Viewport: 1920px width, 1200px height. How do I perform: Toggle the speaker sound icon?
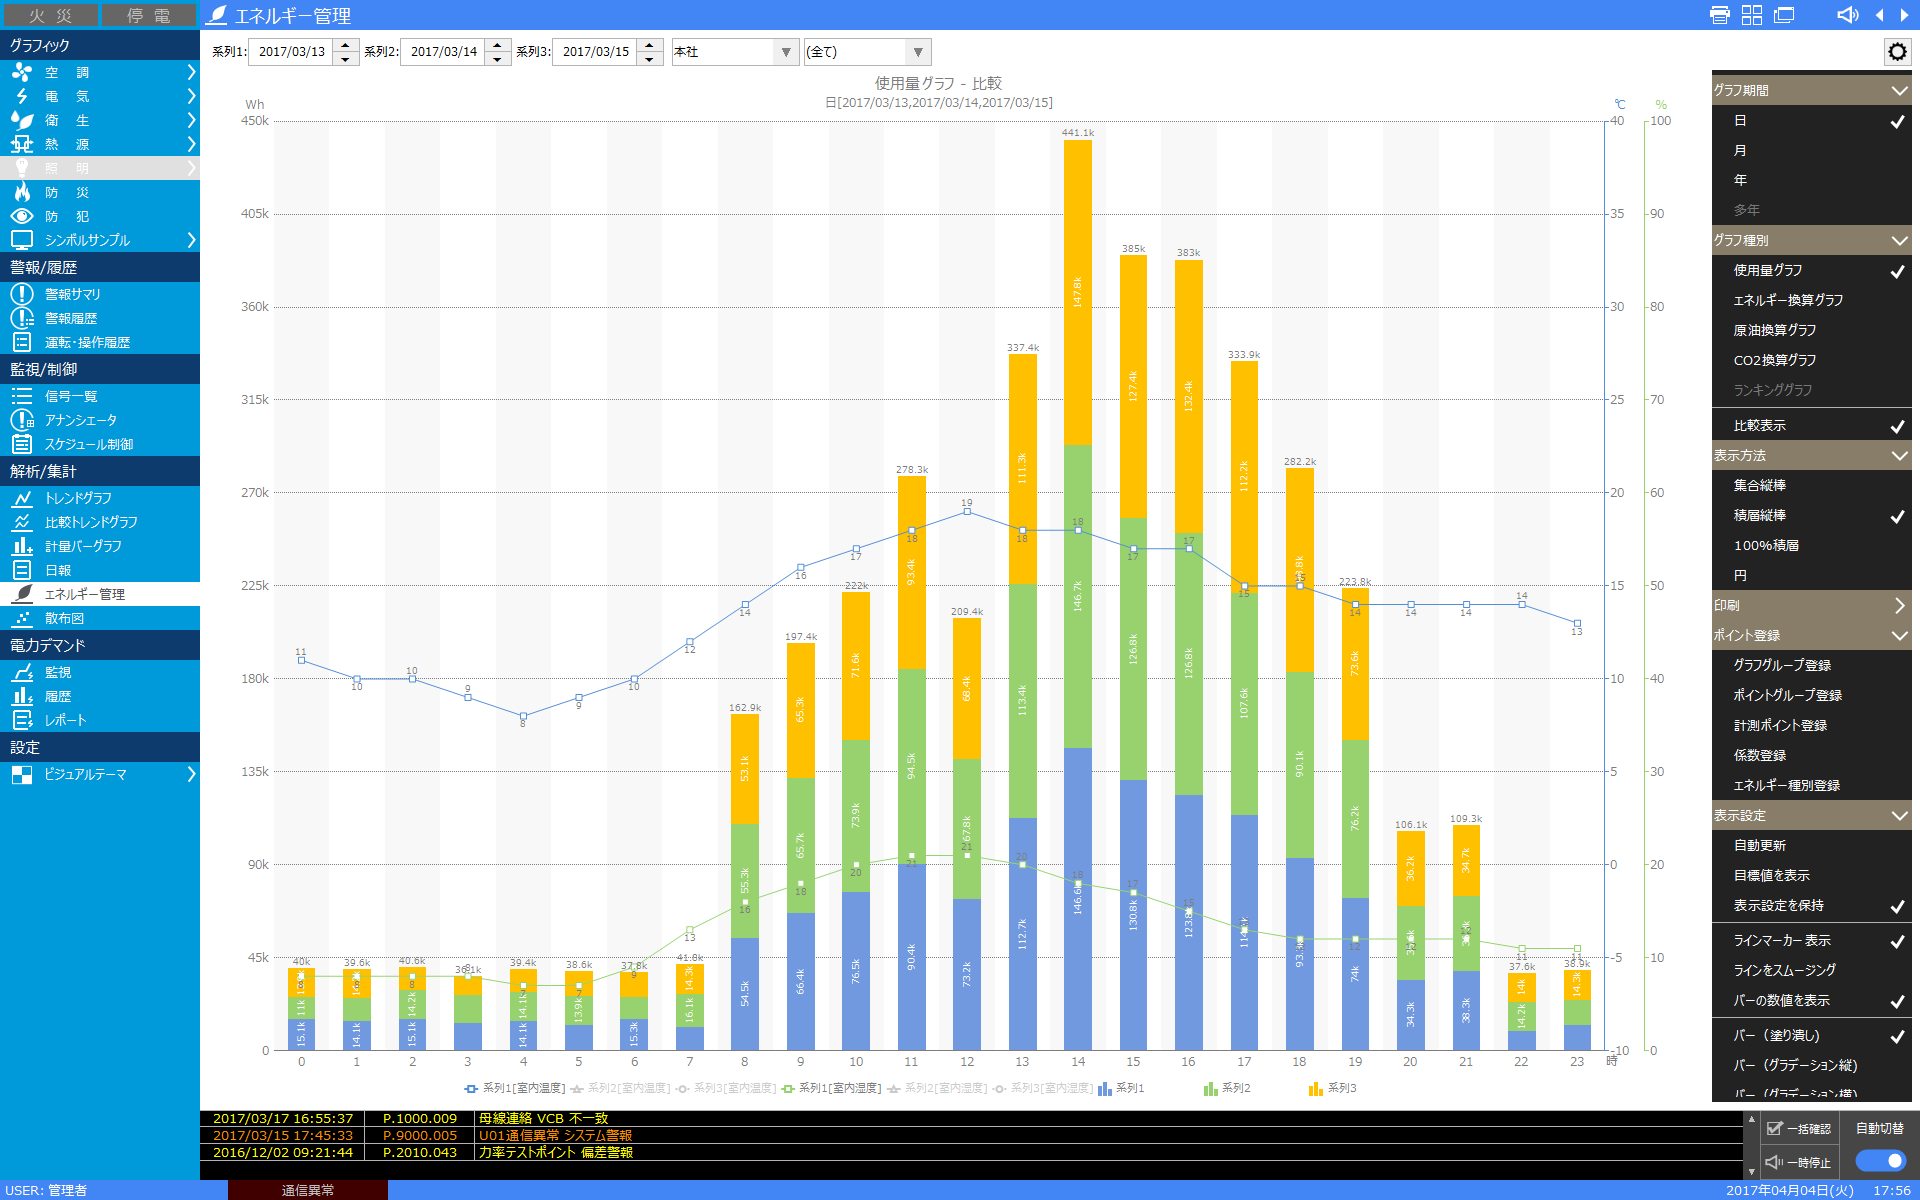point(1848,15)
